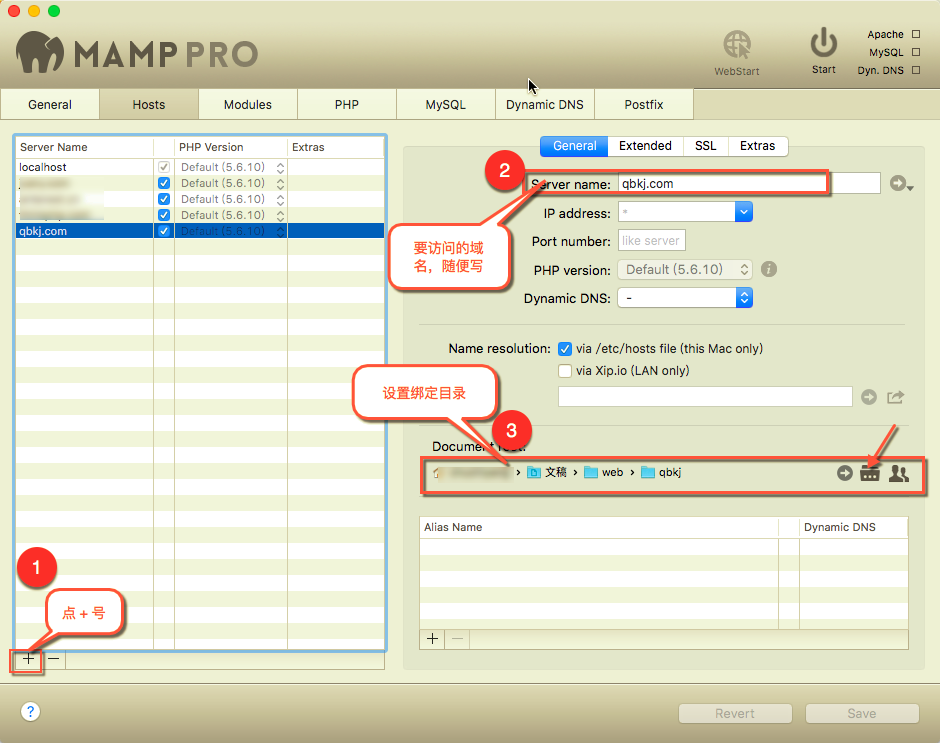Add an alias name with plus
The image size is (940, 743).
pos(432,639)
